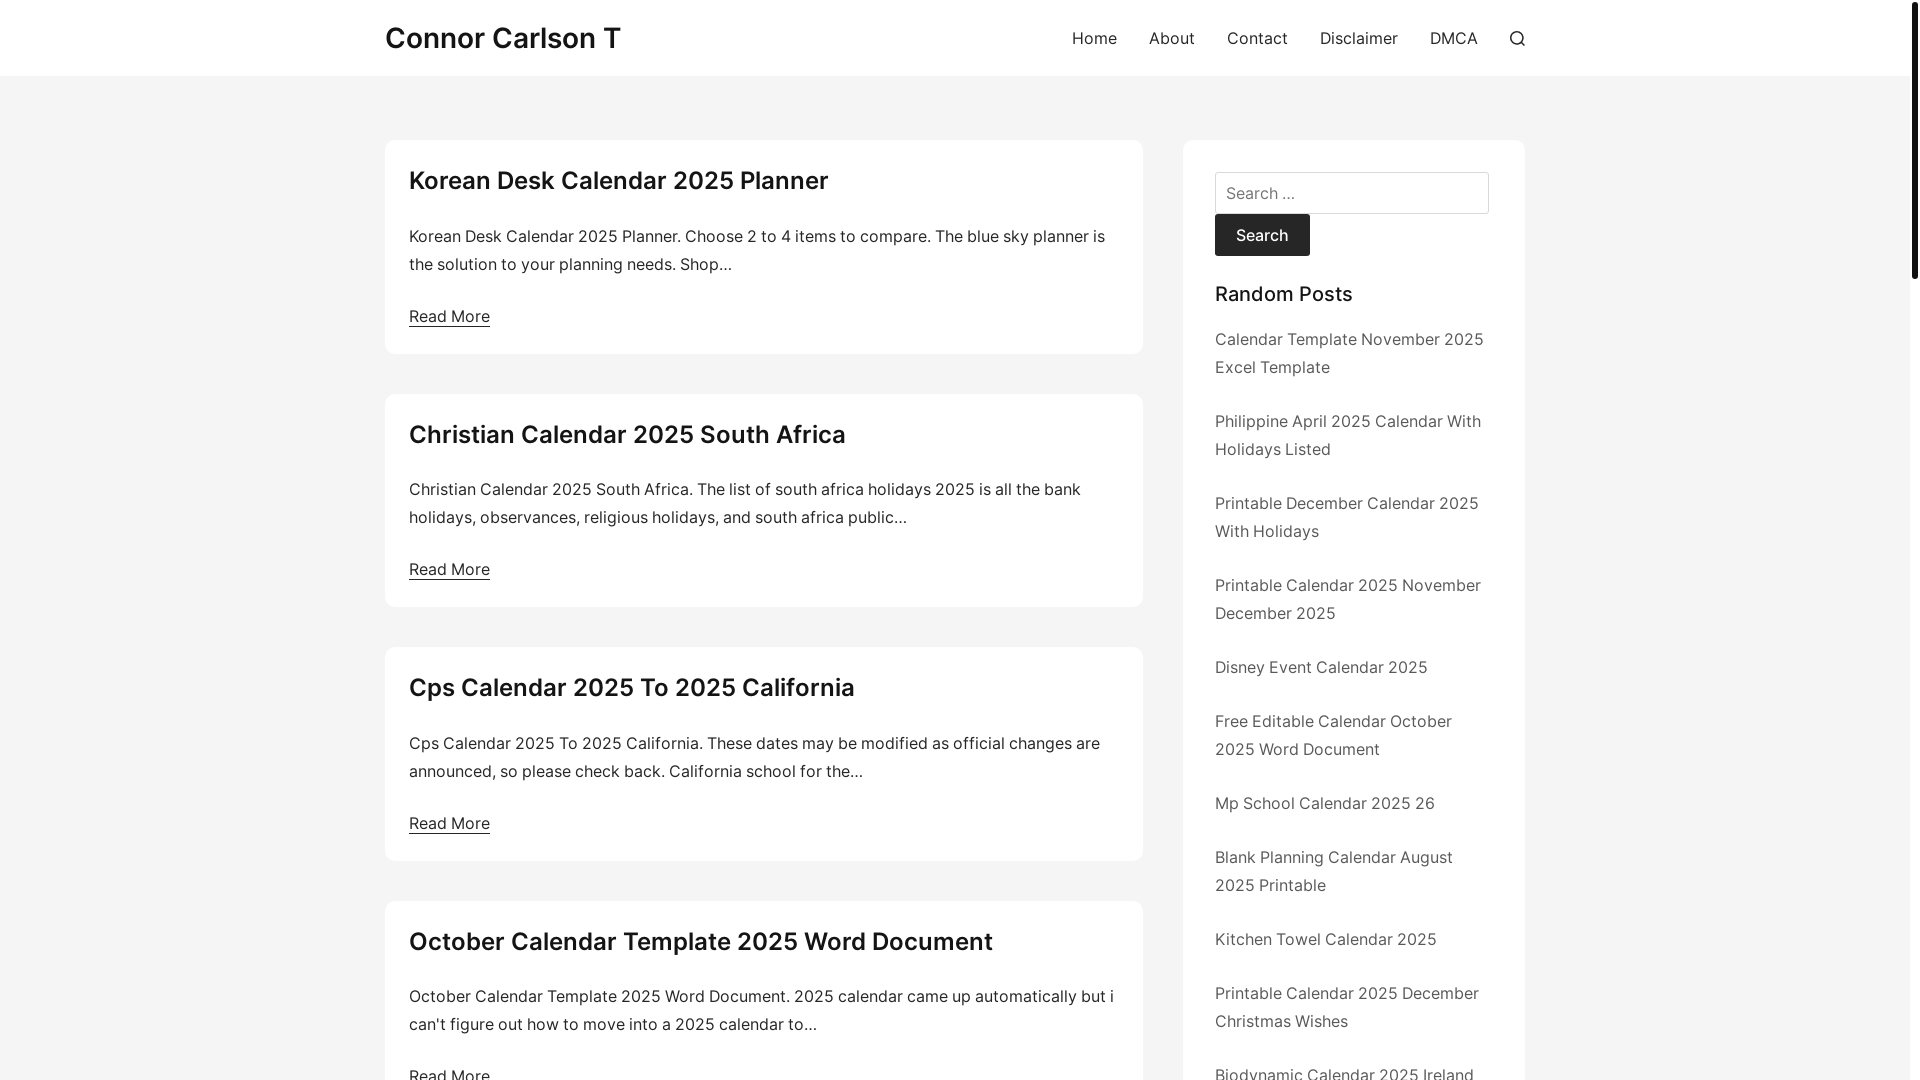The width and height of the screenshot is (1920, 1080).
Task: Open Korean Desk Calendar 2025 Planner post title
Action: pos(618,181)
